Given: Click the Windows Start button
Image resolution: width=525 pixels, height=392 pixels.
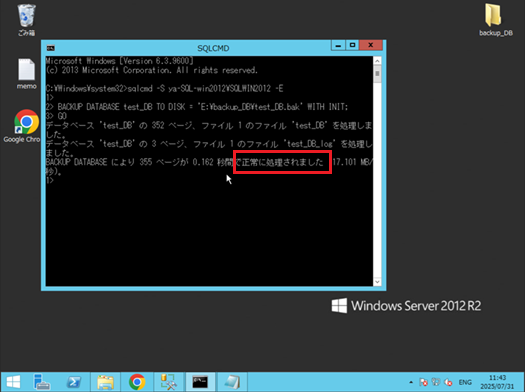Looking at the screenshot, I should coord(13,382).
